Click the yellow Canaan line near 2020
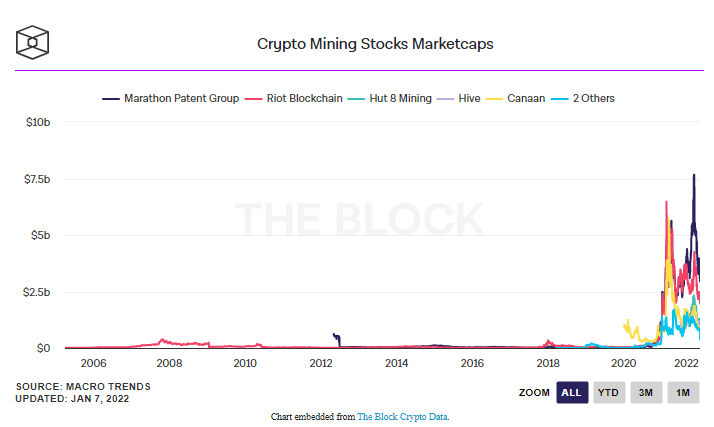The height and width of the screenshot is (427, 714). pos(627,325)
